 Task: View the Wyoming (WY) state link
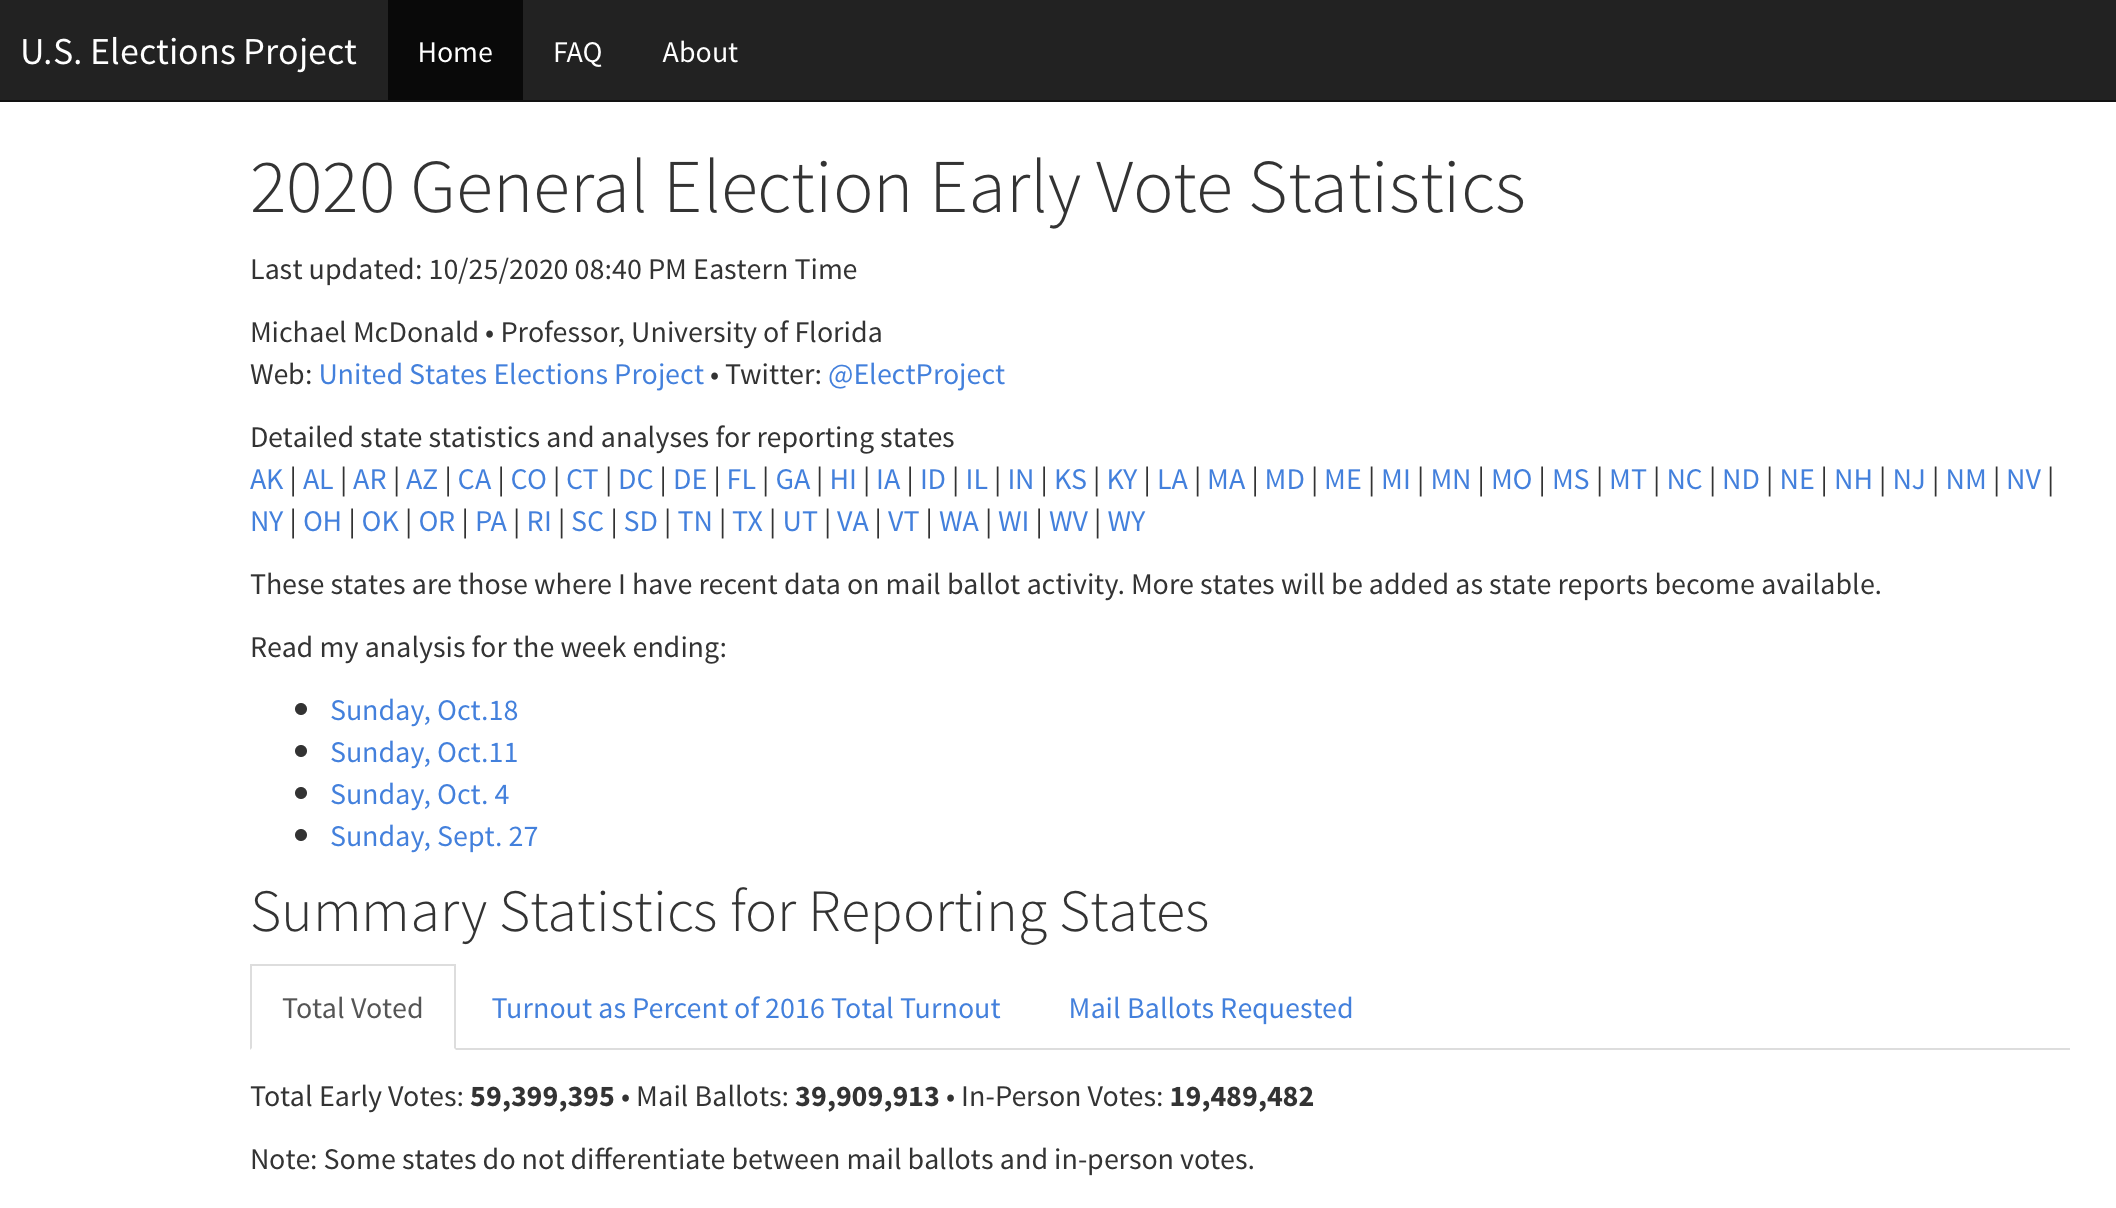click(1126, 522)
